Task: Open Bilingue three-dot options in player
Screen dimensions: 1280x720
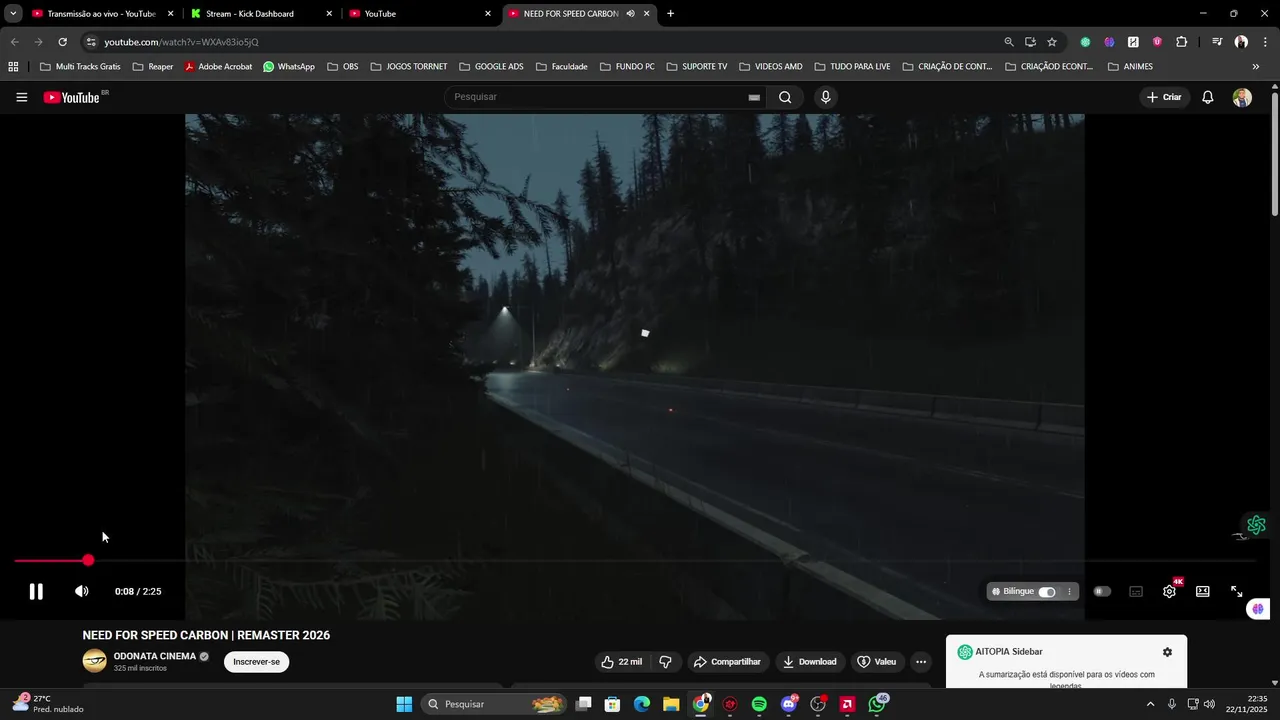Action: (x=1069, y=591)
